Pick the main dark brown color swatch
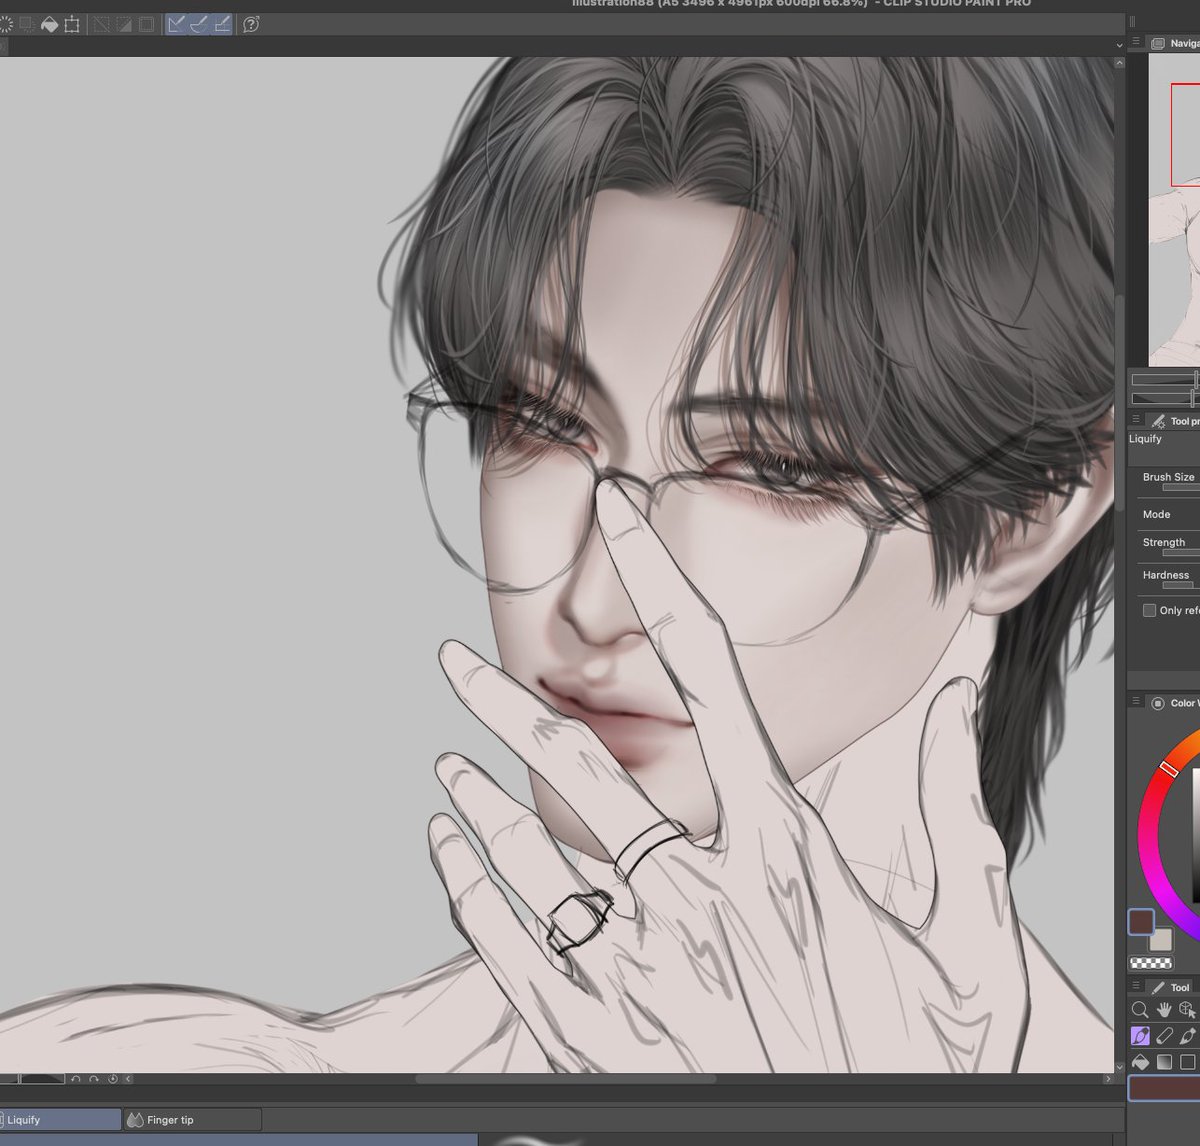This screenshot has width=1200, height=1146. pos(1141,922)
